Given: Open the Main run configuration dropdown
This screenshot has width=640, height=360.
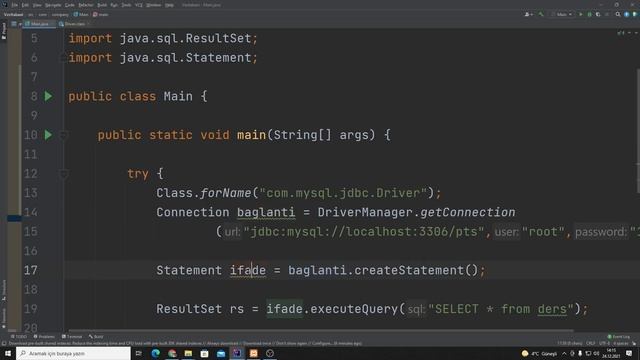Looking at the screenshot, I should (x=562, y=14).
